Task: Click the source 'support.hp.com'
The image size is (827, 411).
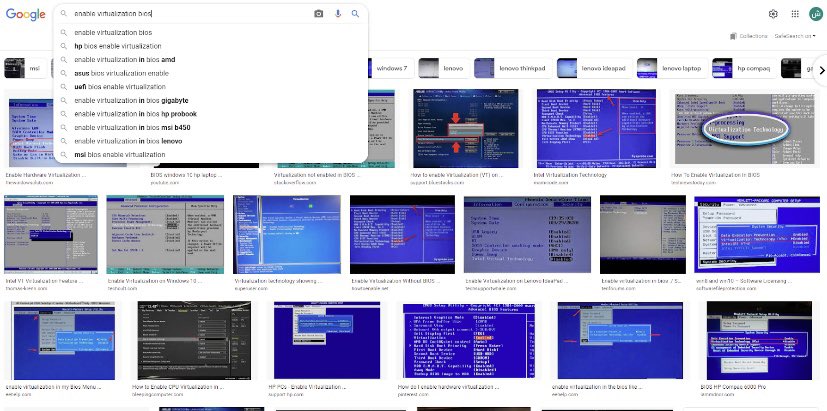Action: point(285,394)
